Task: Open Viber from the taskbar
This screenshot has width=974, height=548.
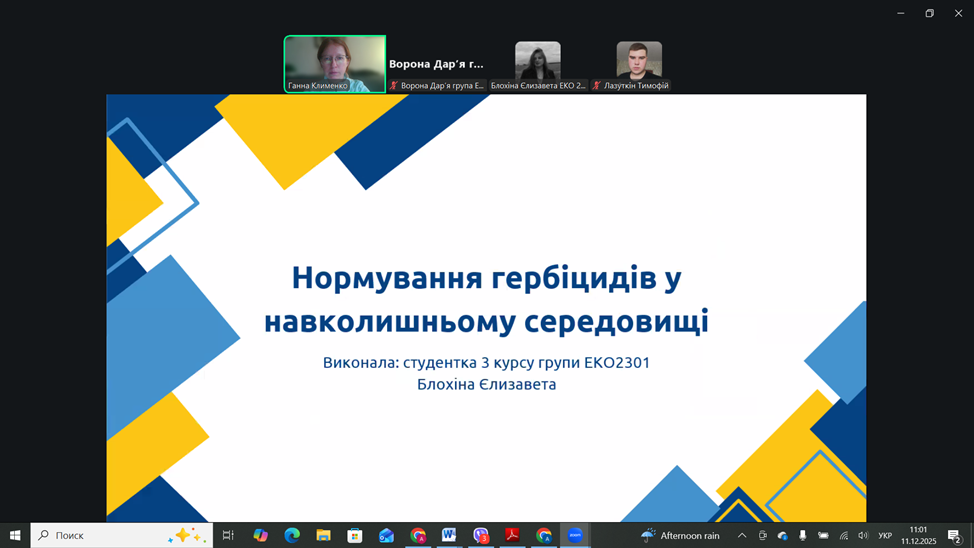Action: click(x=481, y=536)
